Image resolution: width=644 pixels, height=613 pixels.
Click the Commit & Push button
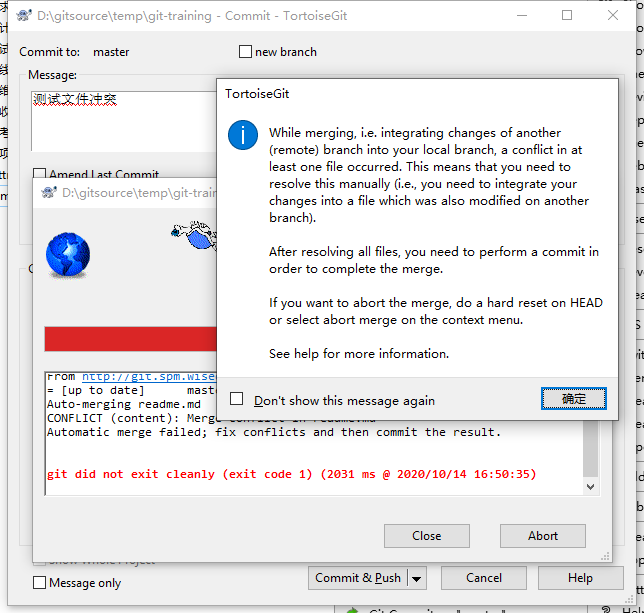(x=358, y=578)
